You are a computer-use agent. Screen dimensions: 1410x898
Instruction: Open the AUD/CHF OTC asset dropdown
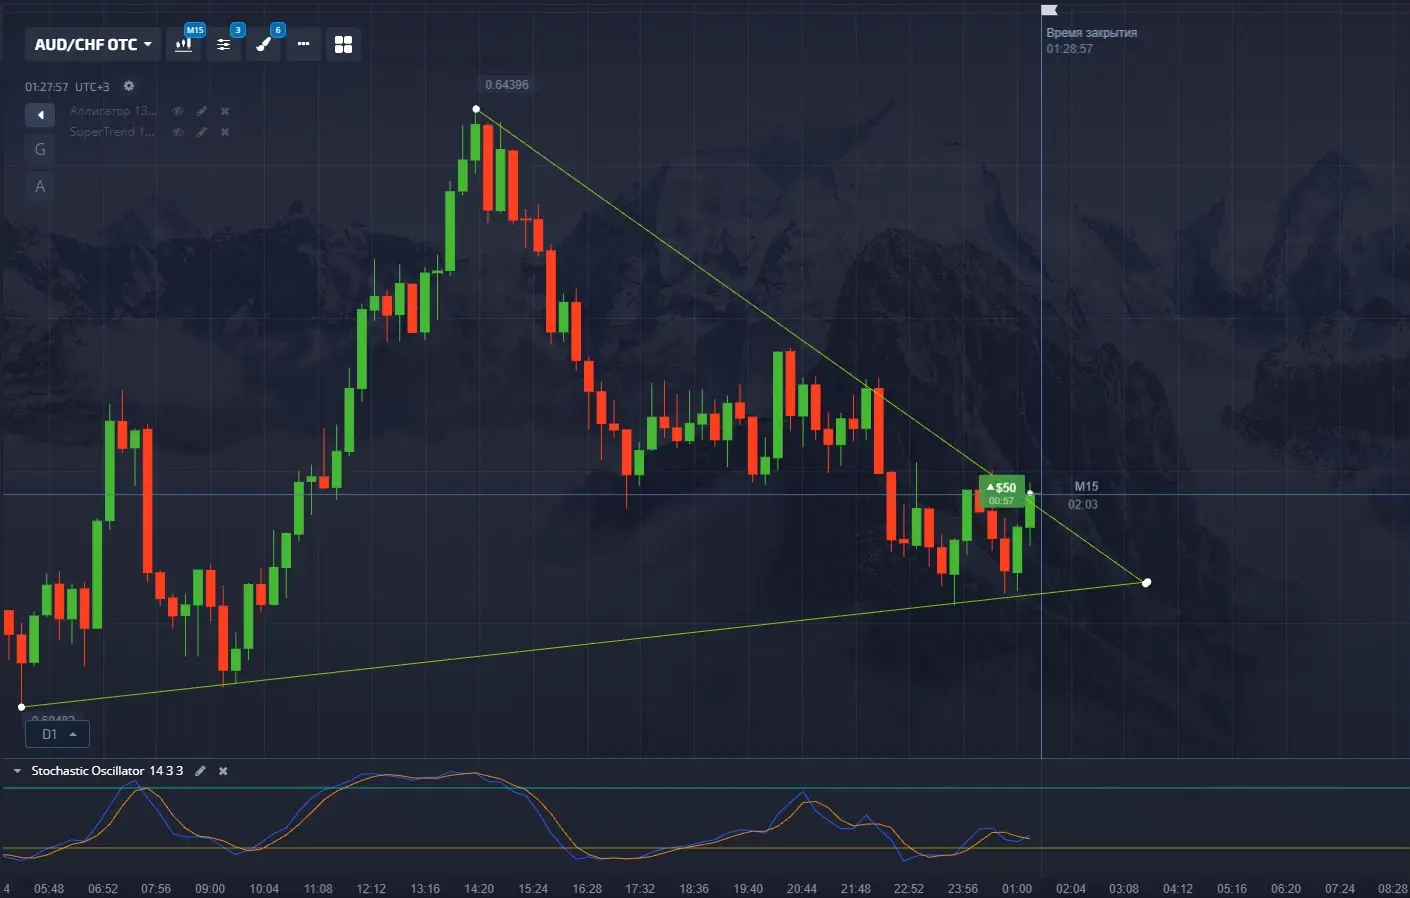tap(92, 44)
